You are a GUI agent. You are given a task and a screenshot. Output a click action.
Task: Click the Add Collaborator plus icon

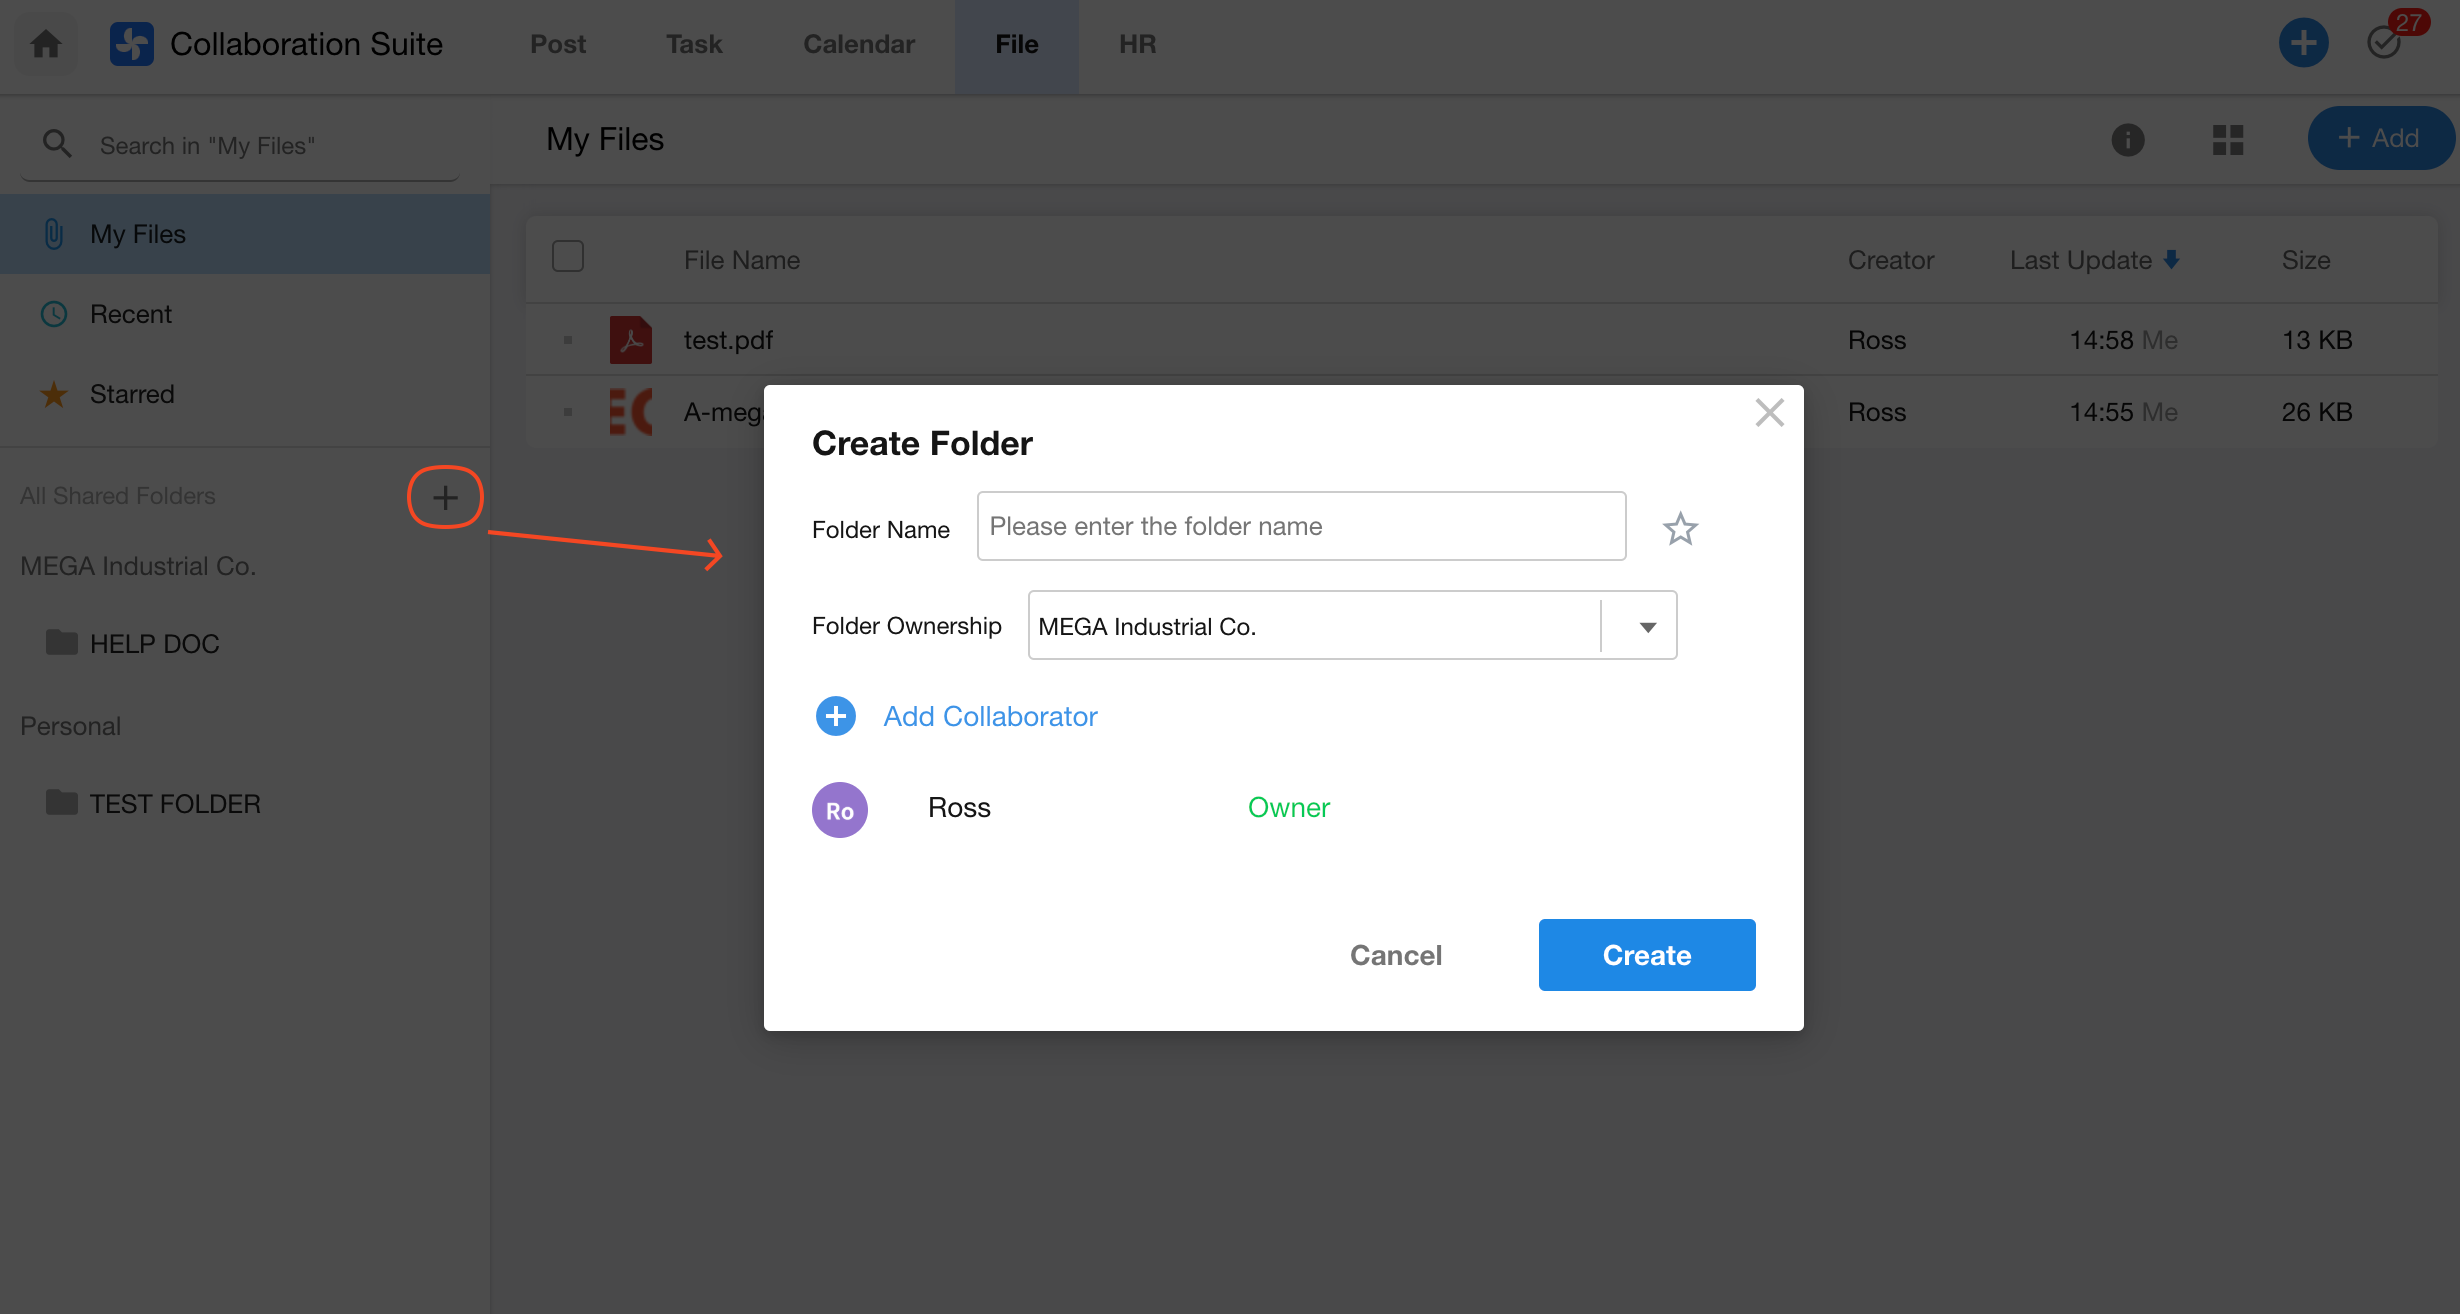coord(835,716)
